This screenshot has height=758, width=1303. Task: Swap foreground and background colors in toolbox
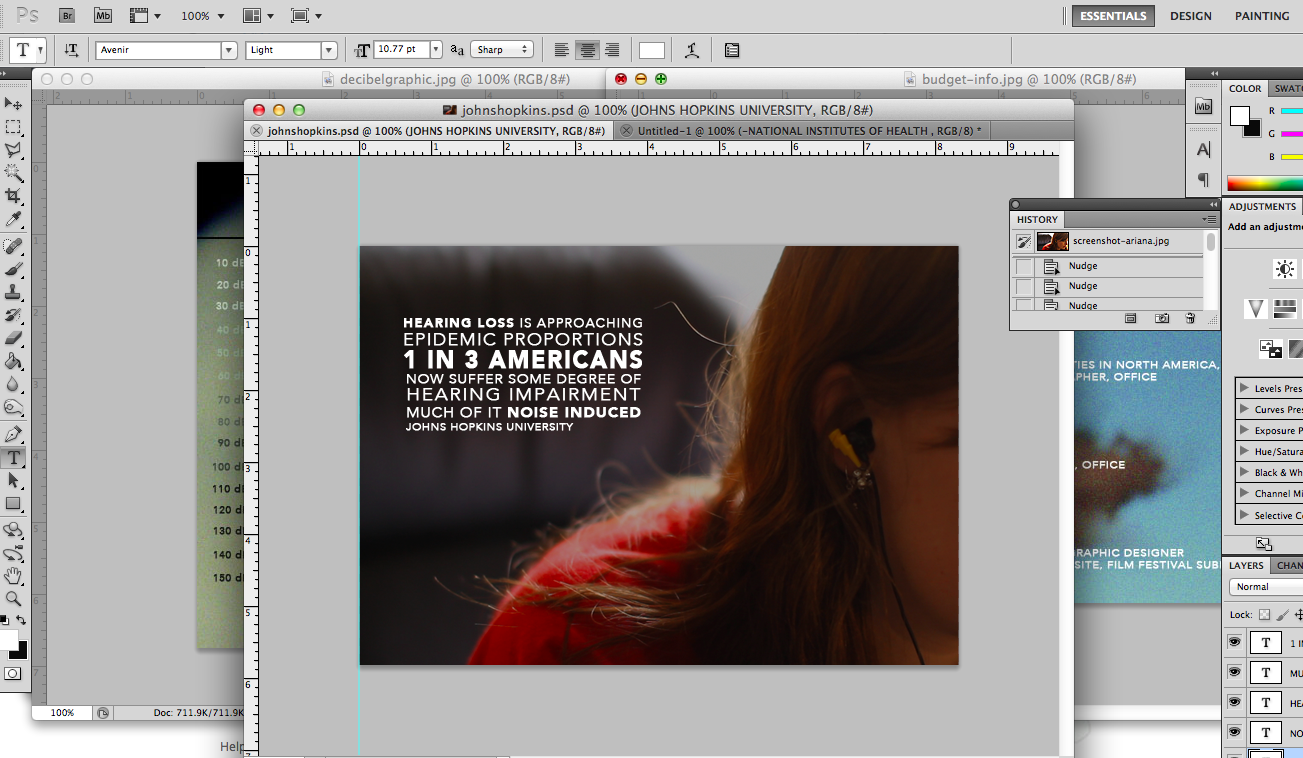[x=21, y=620]
